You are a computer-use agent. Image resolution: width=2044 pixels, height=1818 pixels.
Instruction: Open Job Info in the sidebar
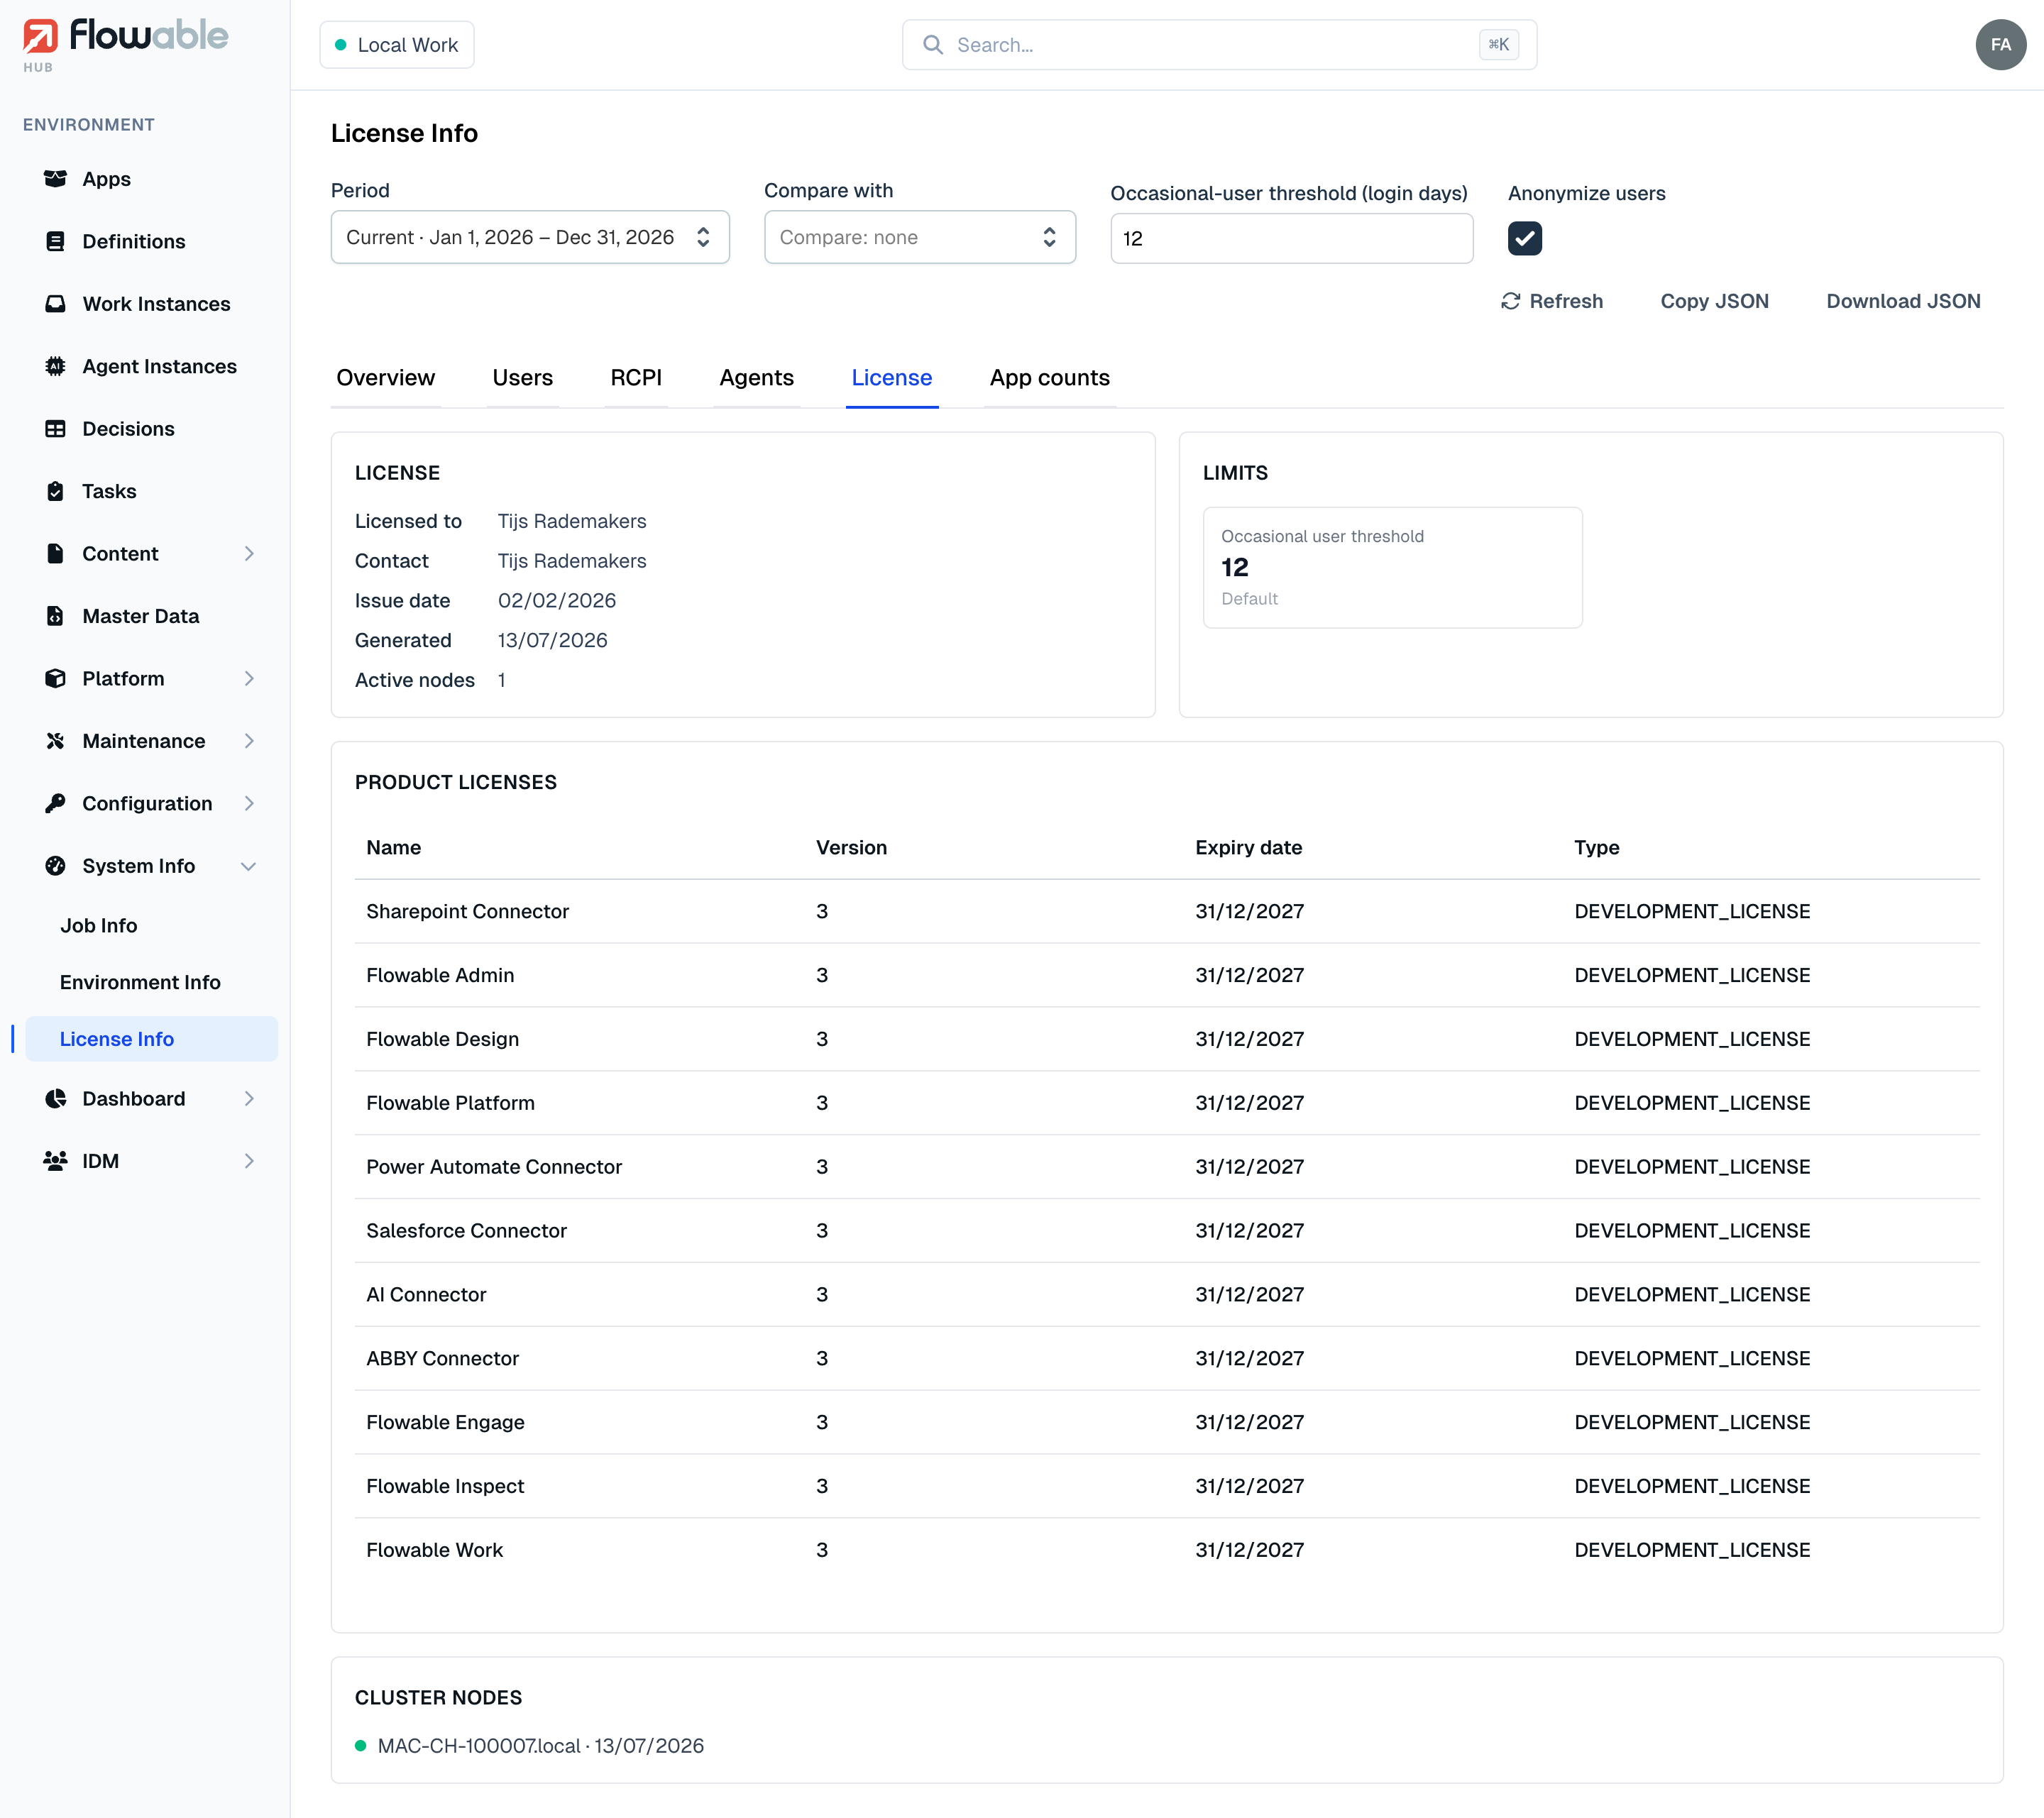tap(98, 926)
